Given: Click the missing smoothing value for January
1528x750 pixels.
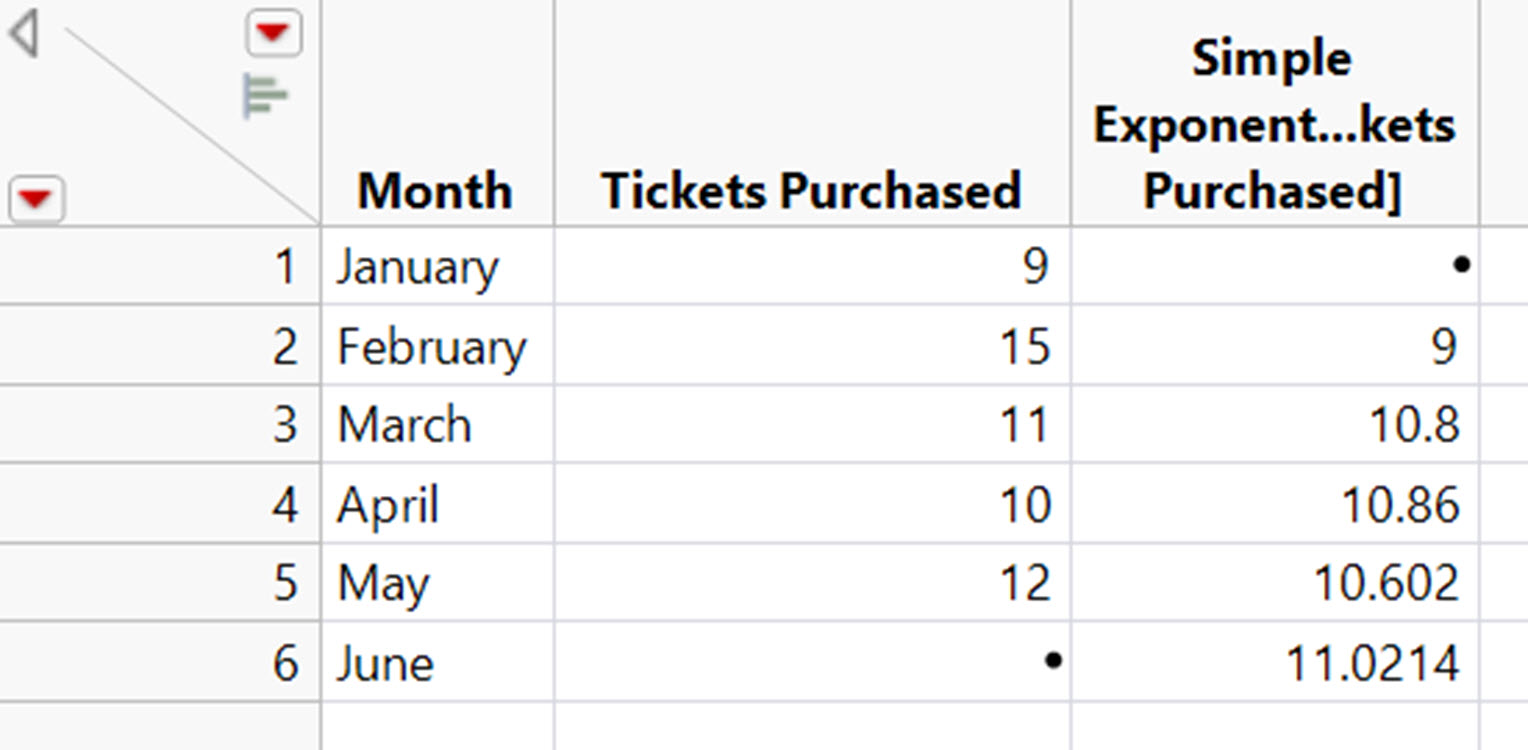Looking at the screenshot, I should [x=1275, y=266].
